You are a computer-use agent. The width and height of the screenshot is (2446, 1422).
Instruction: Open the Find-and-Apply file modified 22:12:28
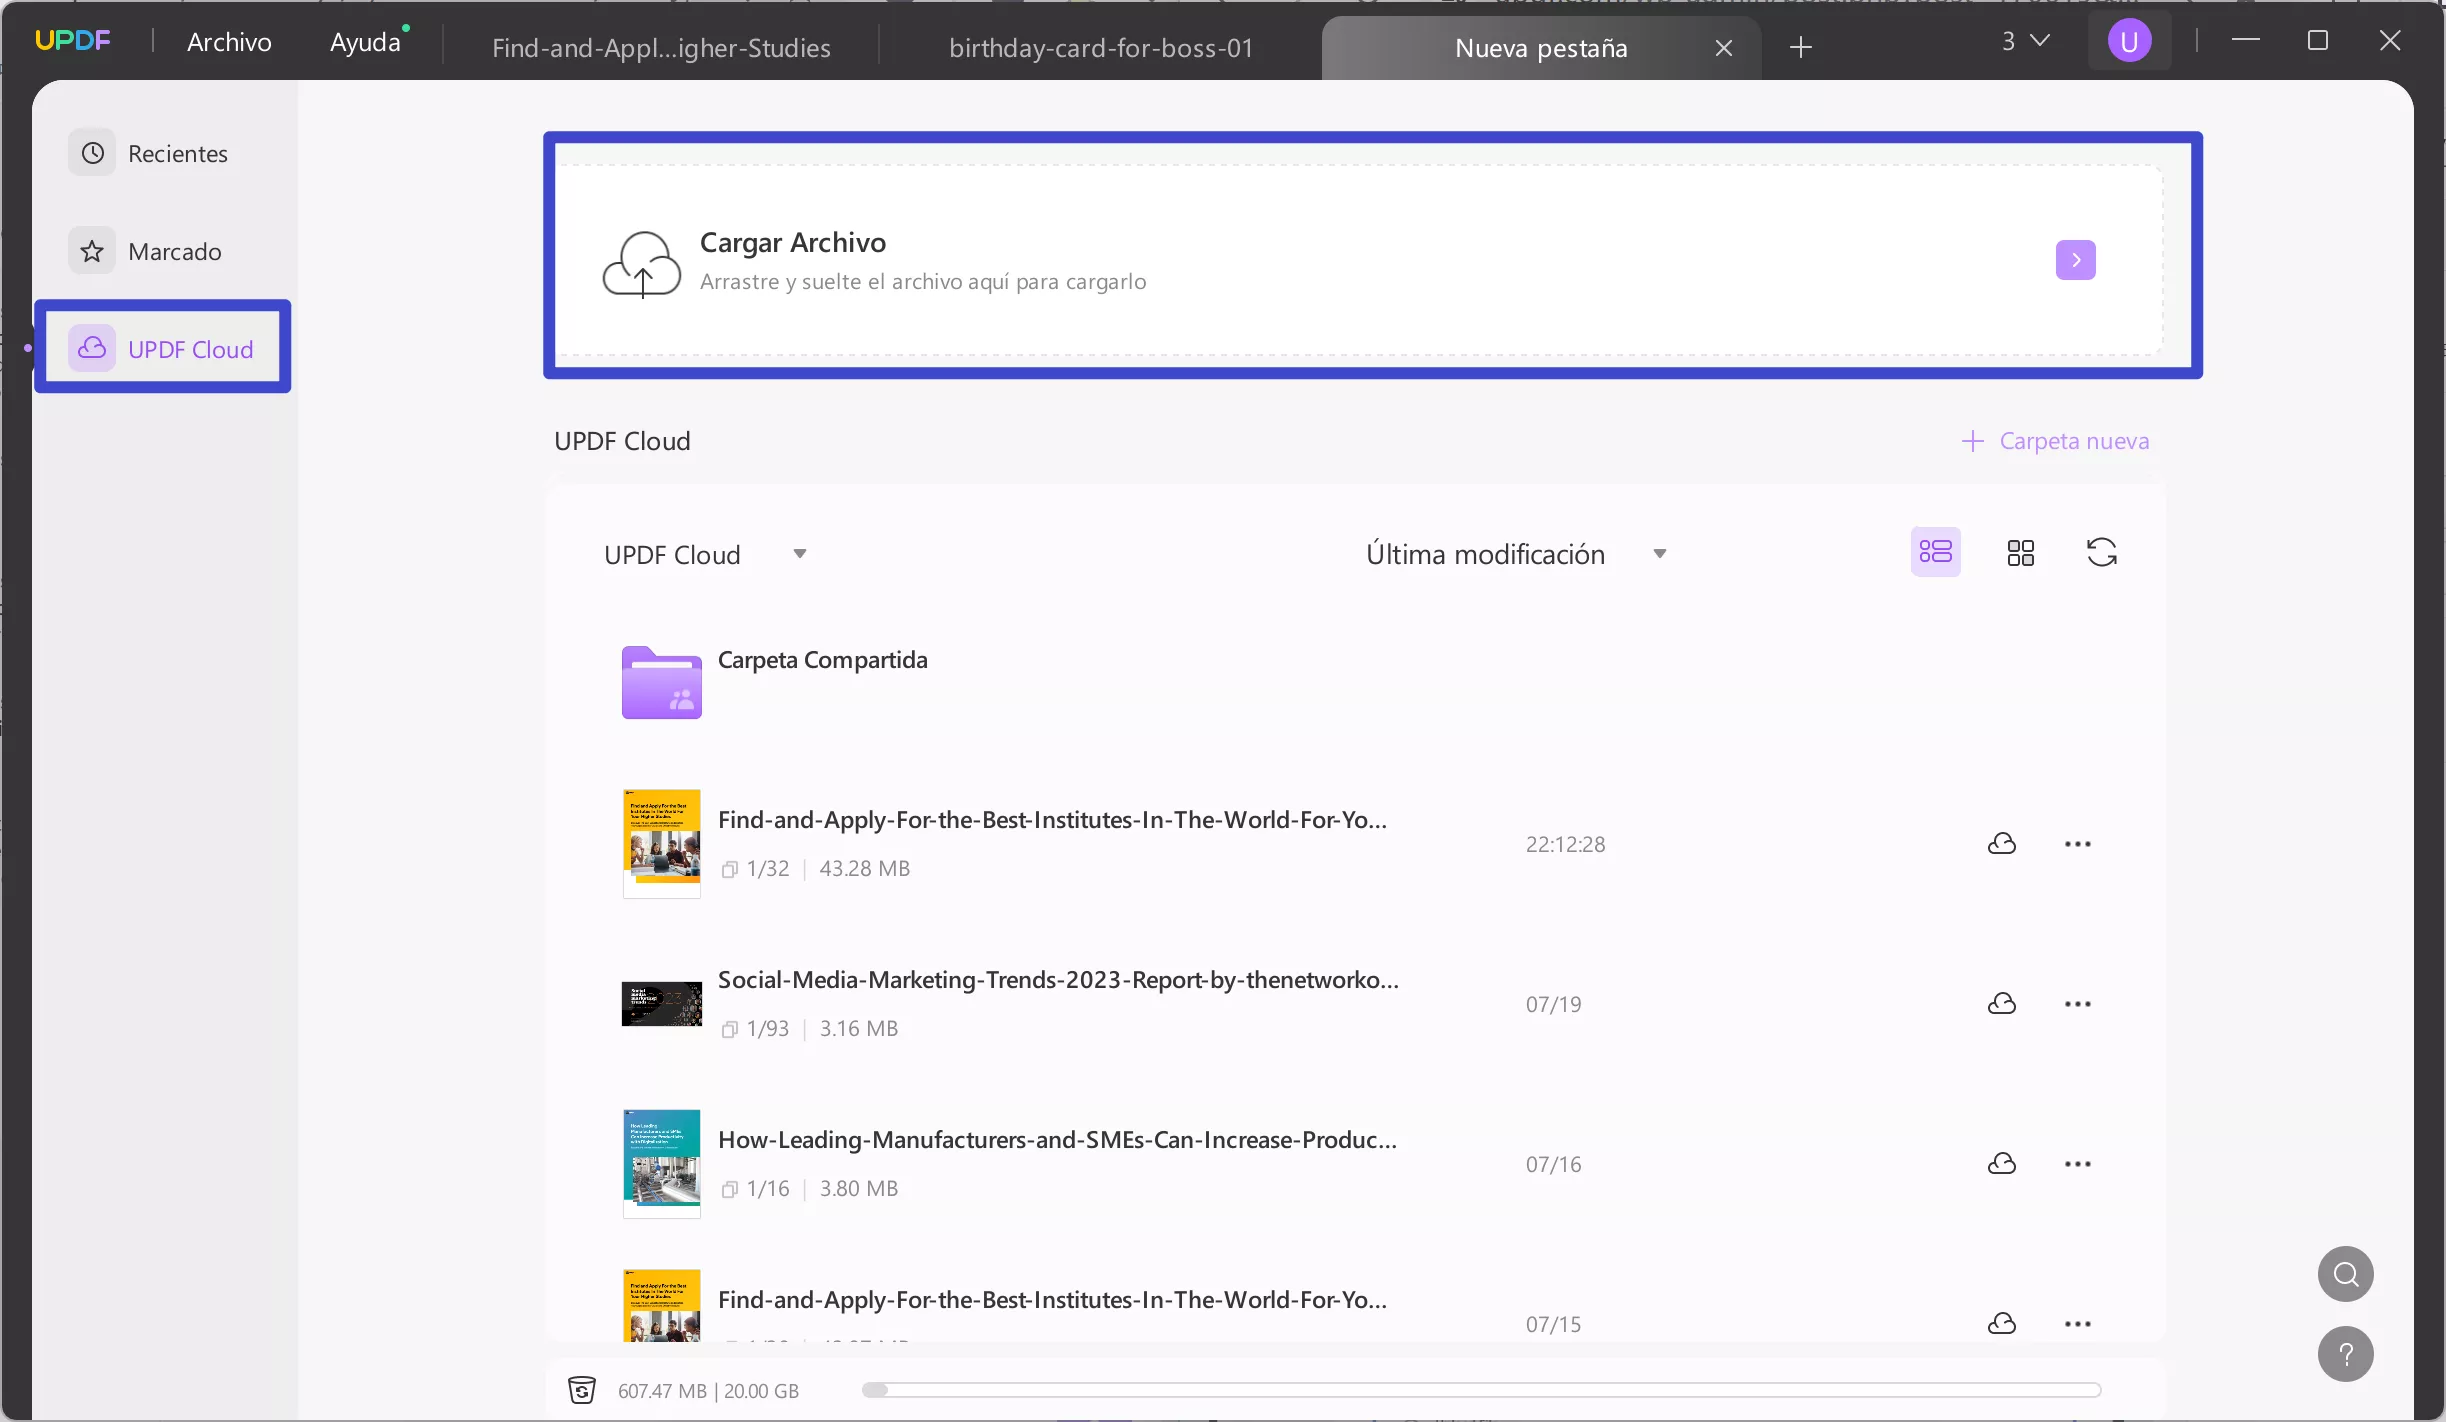[x=1052, y=820]
